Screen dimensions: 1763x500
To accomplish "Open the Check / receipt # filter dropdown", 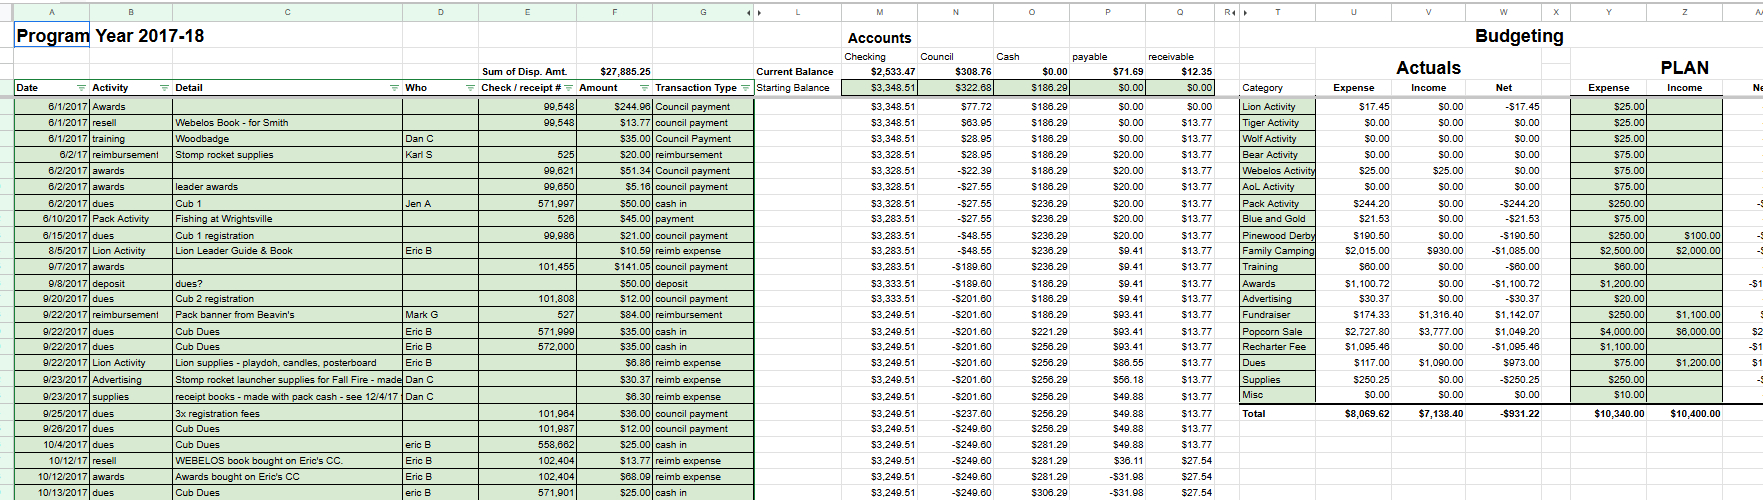I will 569,88.
